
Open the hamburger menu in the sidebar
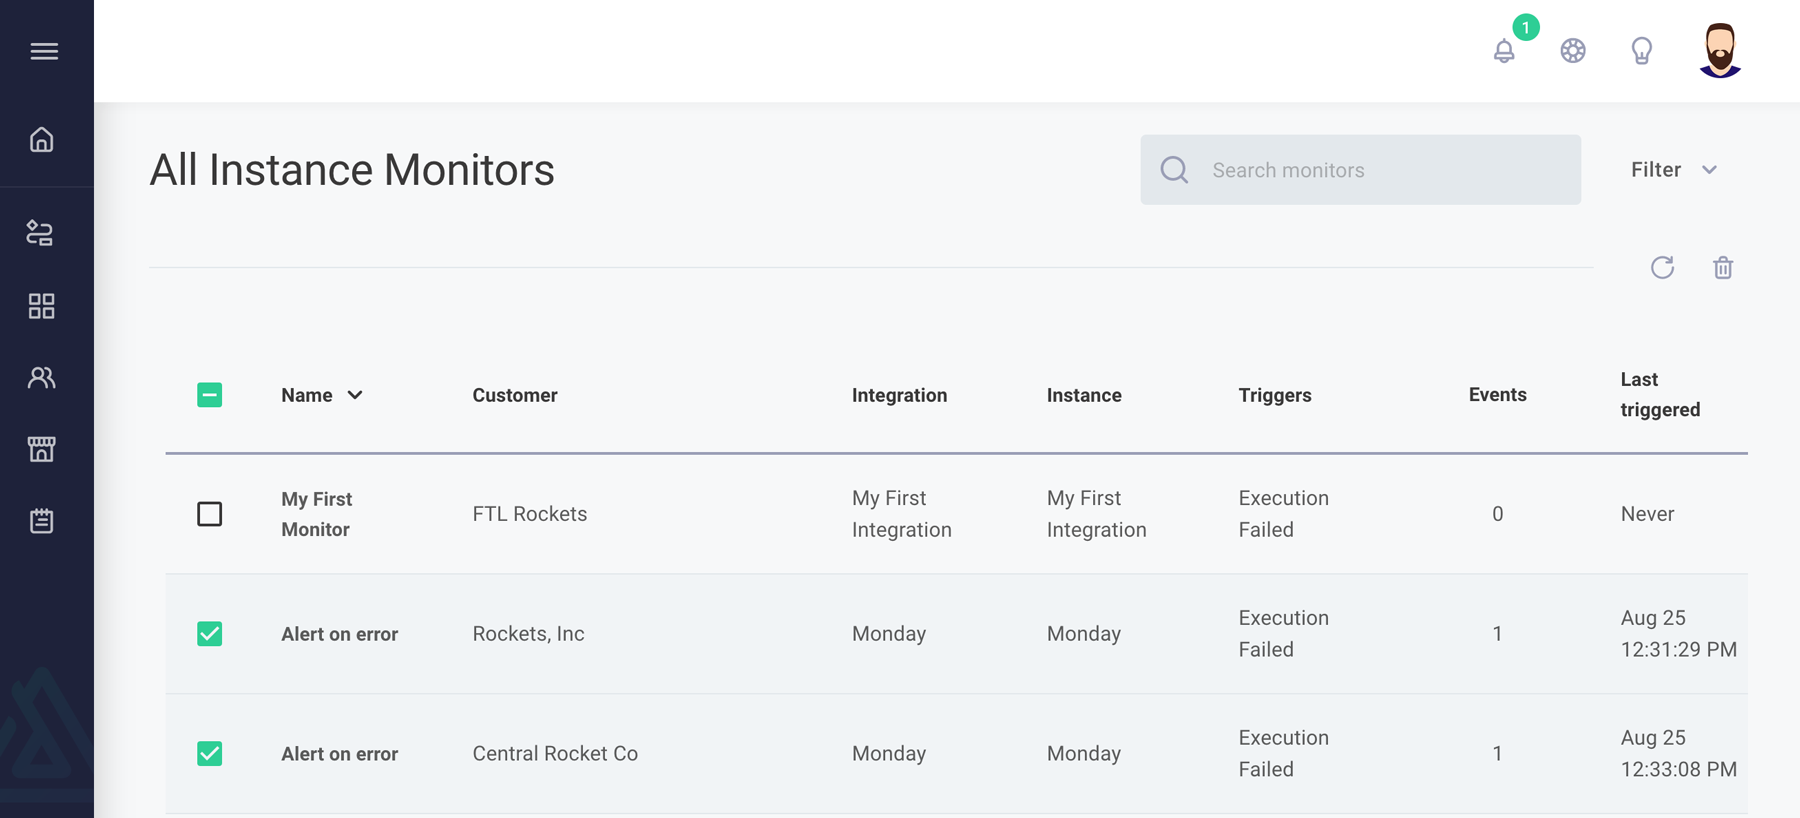coord(44,51)
